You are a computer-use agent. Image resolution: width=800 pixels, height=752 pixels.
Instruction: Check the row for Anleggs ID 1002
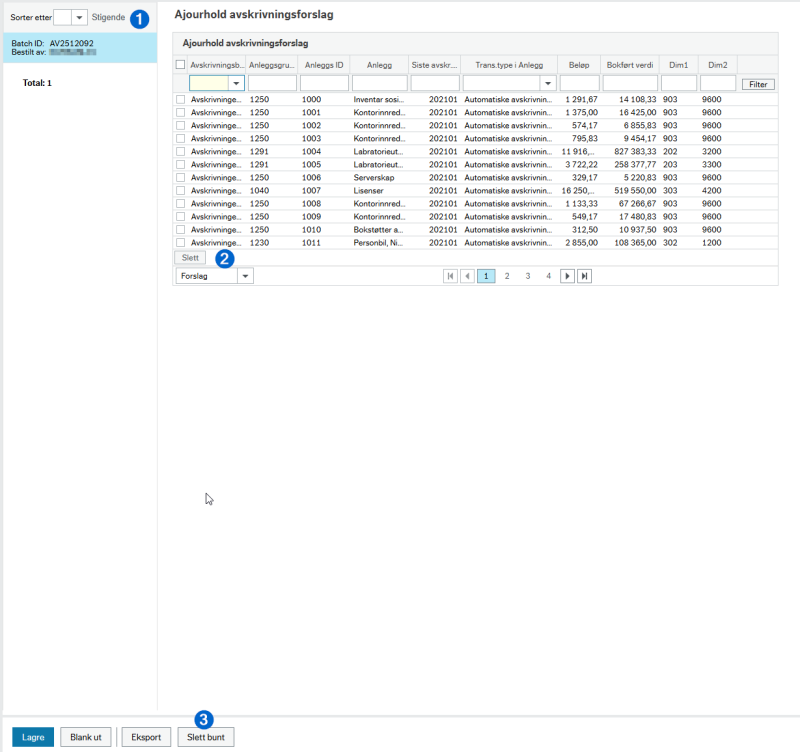(180, 125)
